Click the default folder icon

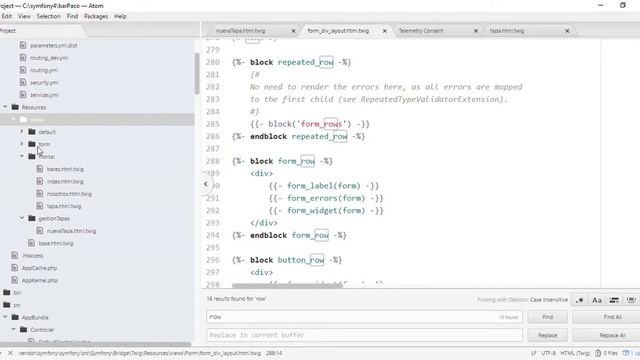click(32, 131)
